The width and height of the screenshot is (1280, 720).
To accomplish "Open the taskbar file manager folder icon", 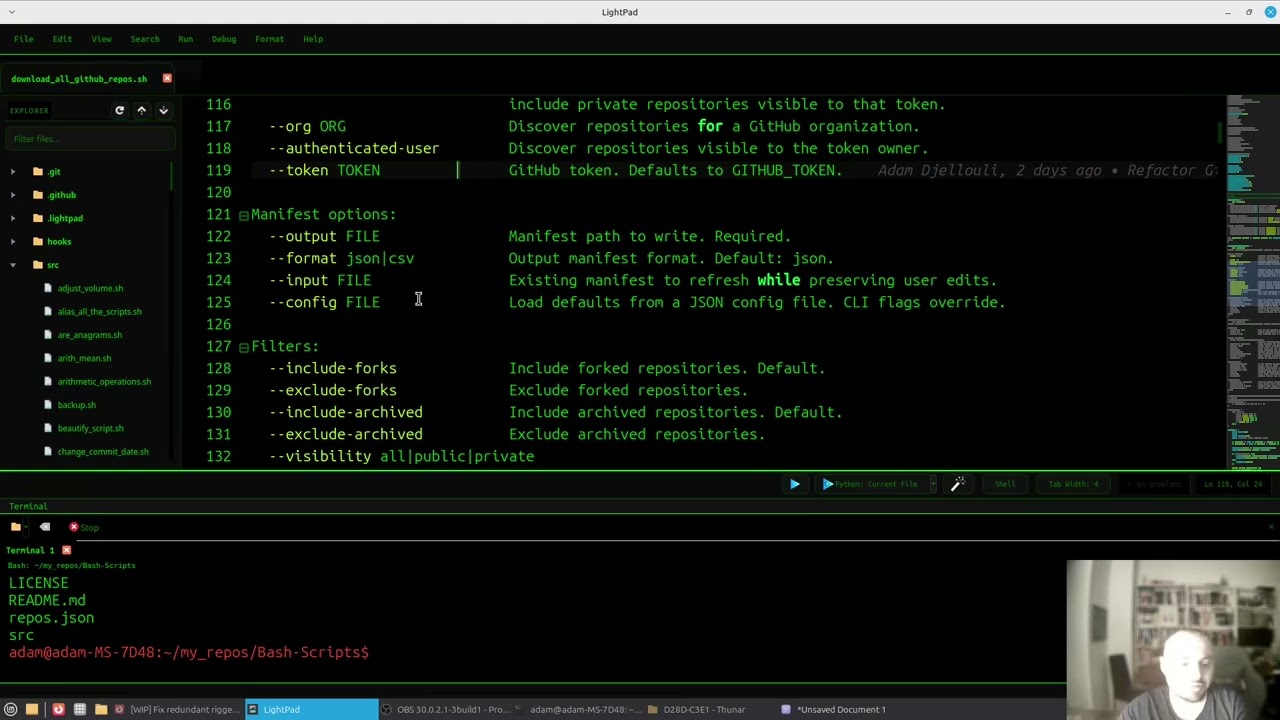I will 101,709.
